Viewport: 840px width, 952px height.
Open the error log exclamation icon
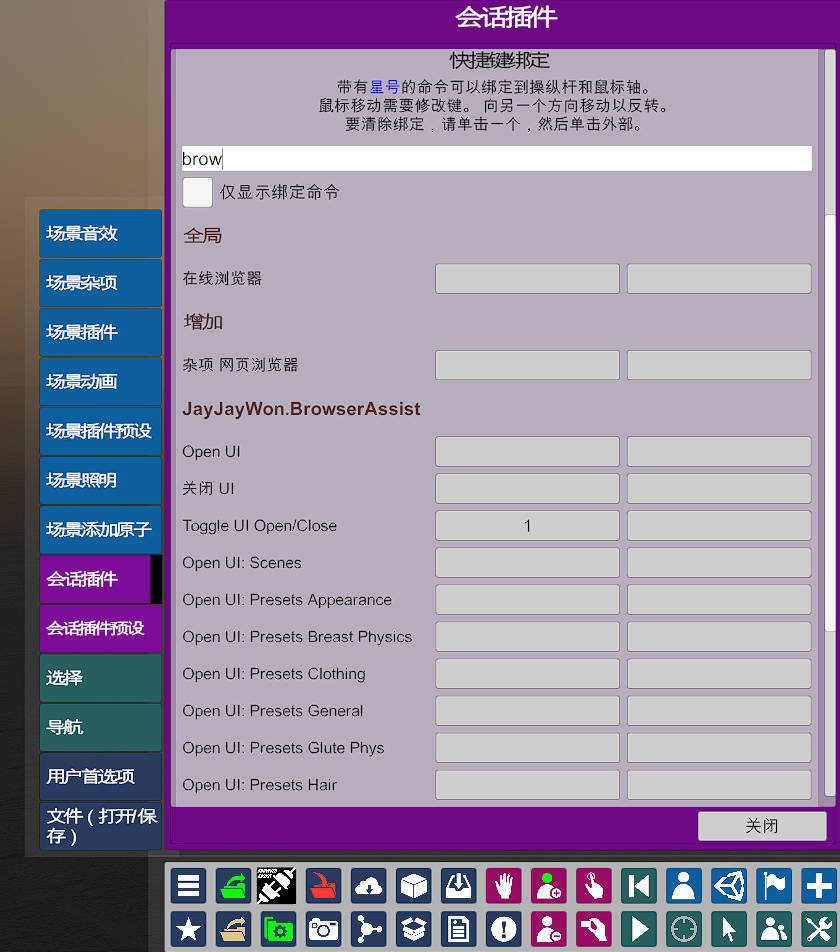point(503,929)
